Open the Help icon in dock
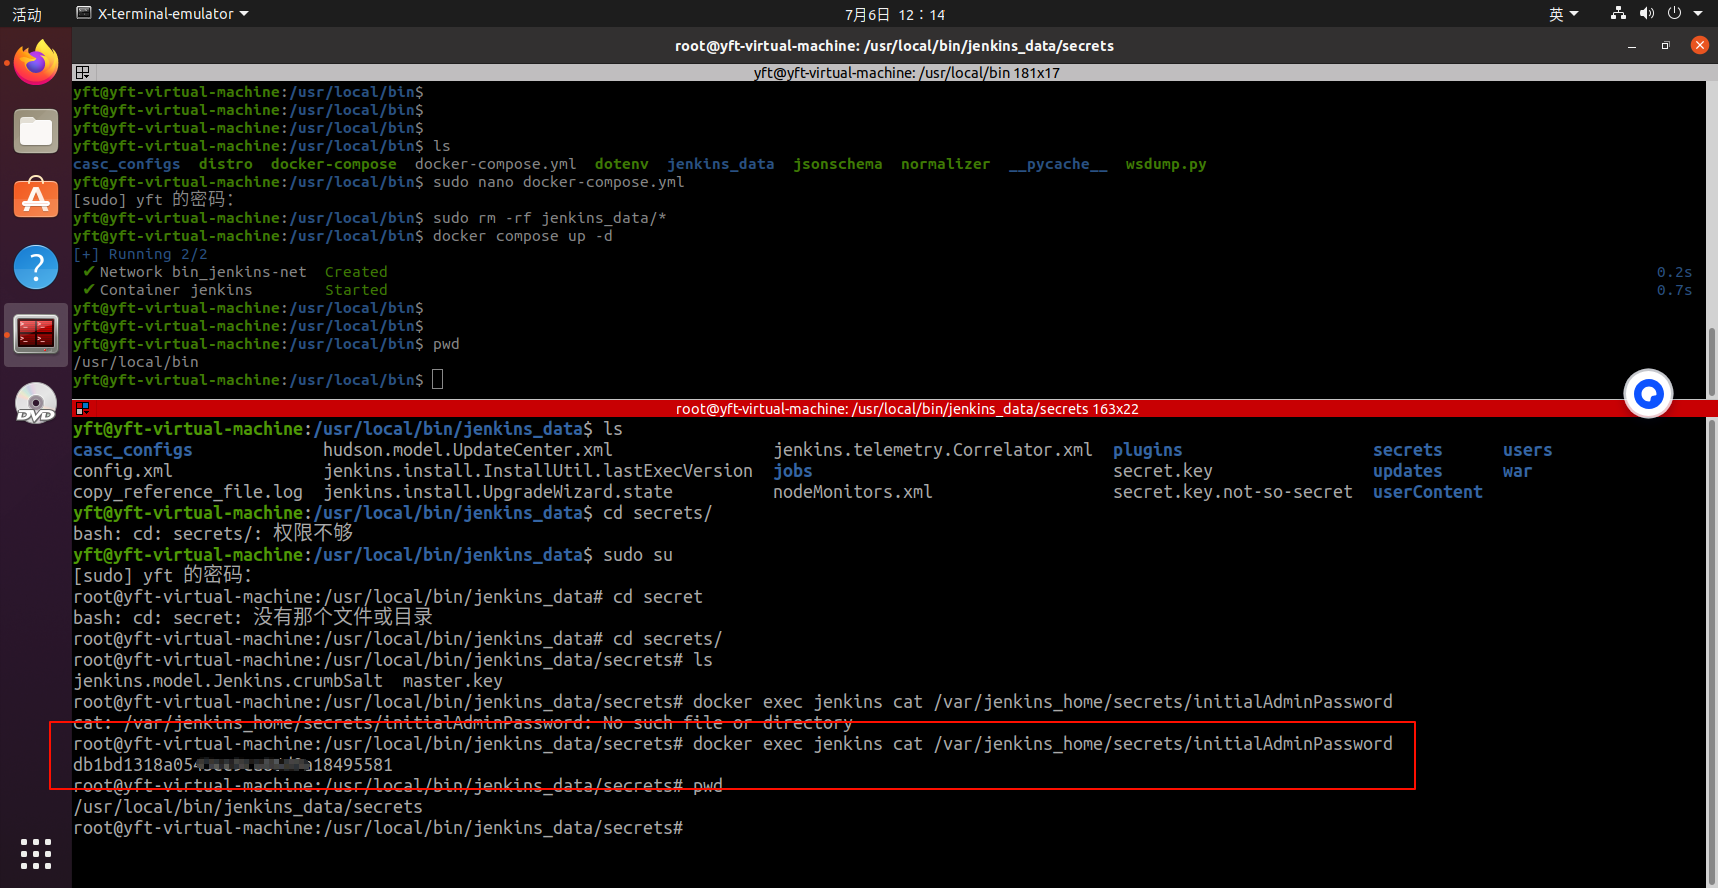The height and width of the screenshot is (888, 1718). pos(36,267)
